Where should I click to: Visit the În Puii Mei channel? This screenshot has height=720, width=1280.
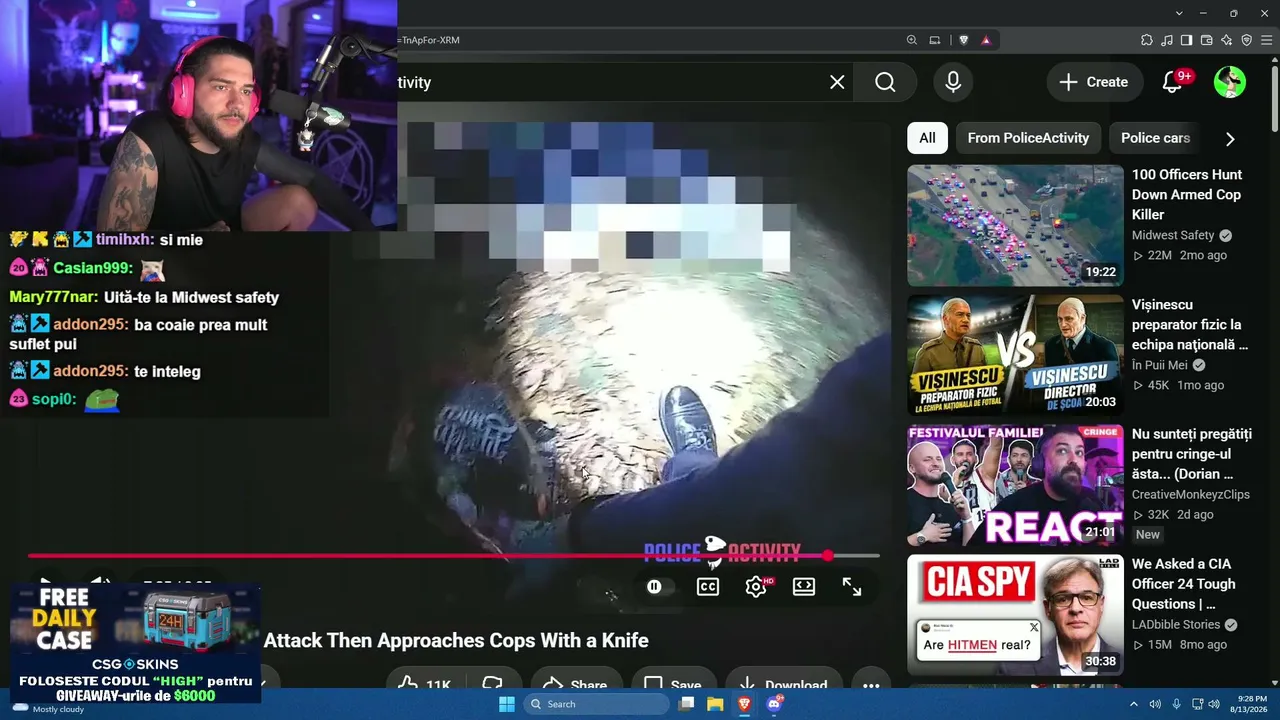click(x=1160, y=365)
